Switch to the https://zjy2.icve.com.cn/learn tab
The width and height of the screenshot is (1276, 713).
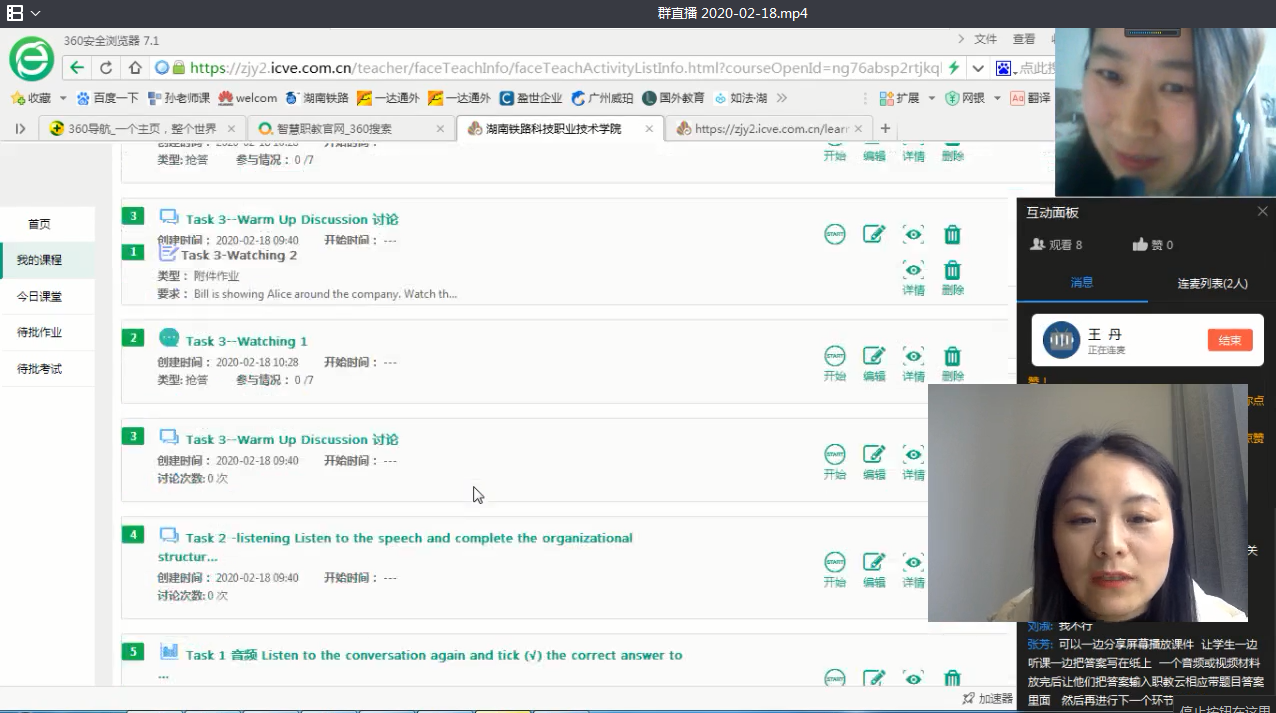(768, 128)
